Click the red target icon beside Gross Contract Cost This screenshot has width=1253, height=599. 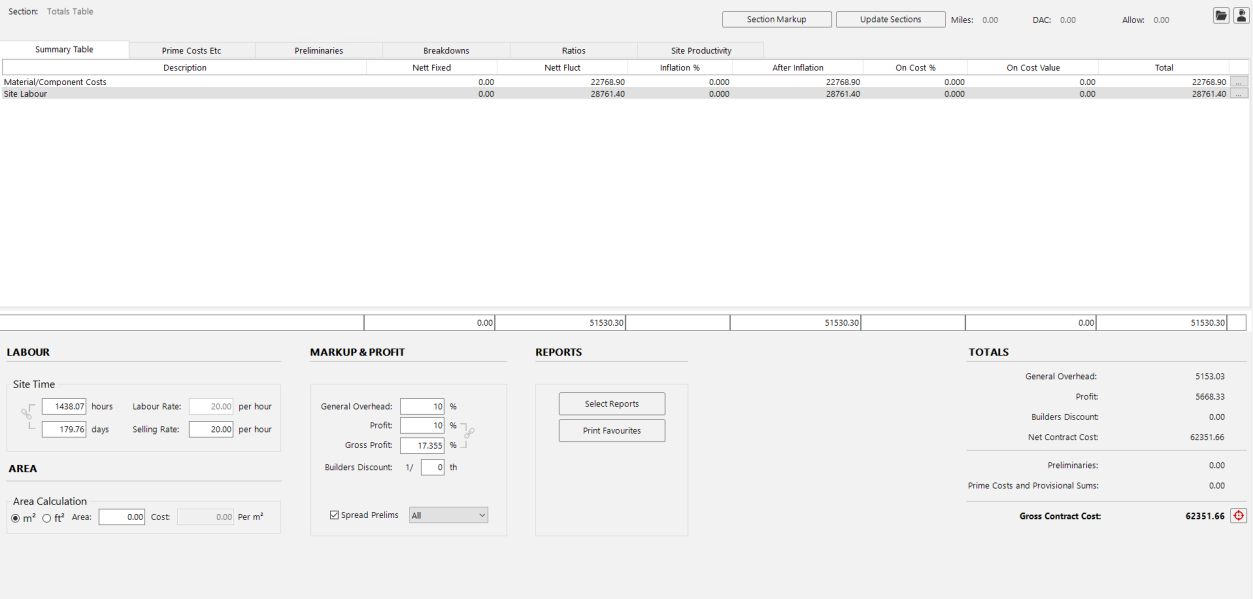click(x=1238, y=516)
